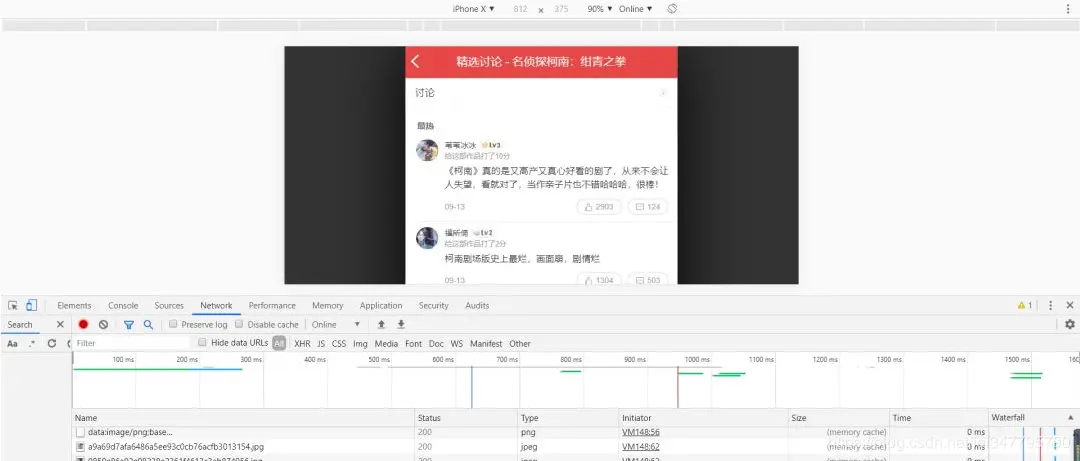Filter requests by All

tap(279, 343)
